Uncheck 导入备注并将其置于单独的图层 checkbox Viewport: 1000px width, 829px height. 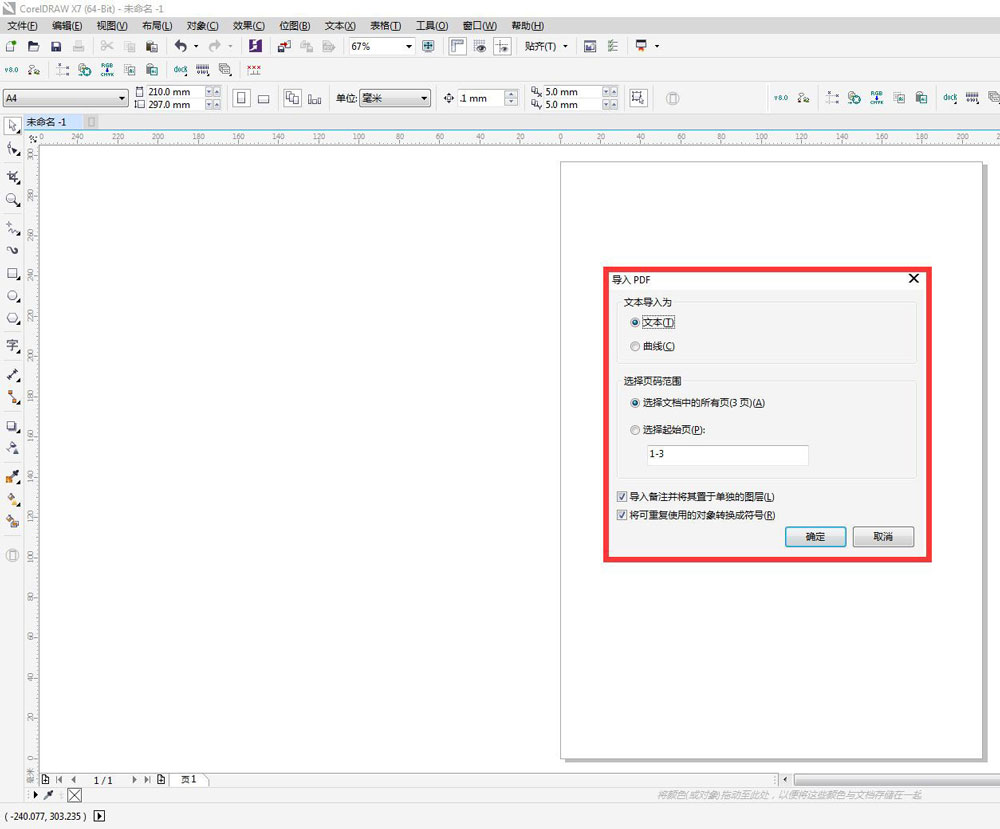[x=622, y=496]
